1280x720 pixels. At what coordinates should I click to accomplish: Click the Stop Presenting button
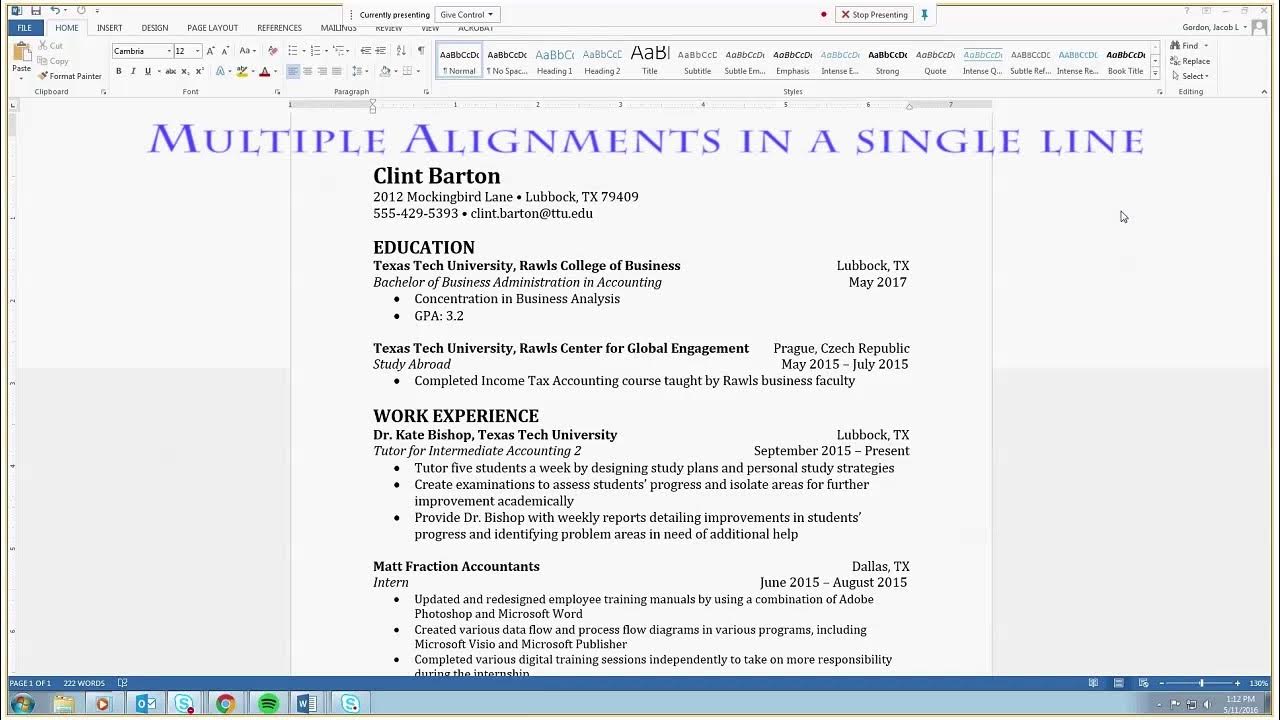(874, 15)
